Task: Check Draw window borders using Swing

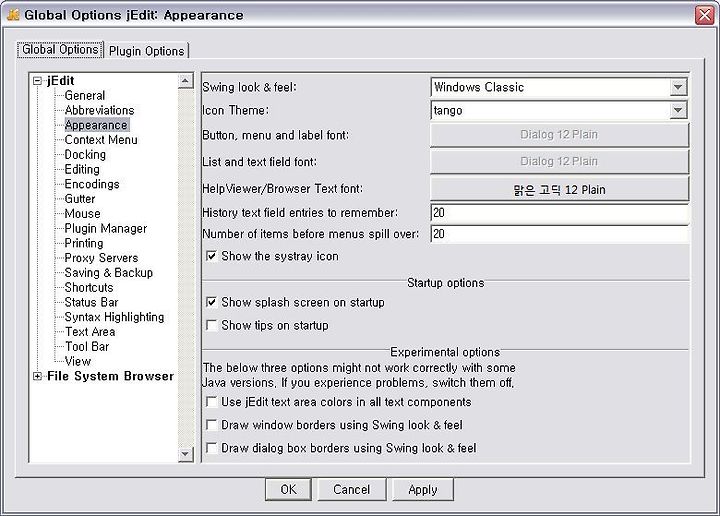Action: (x=211, y=425)
